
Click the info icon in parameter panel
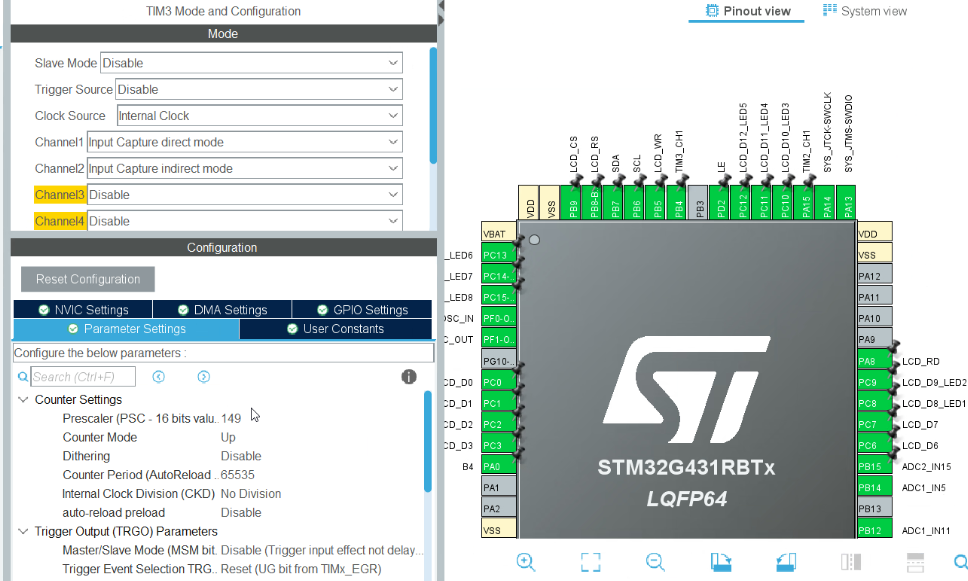click(x=409, y=377)
